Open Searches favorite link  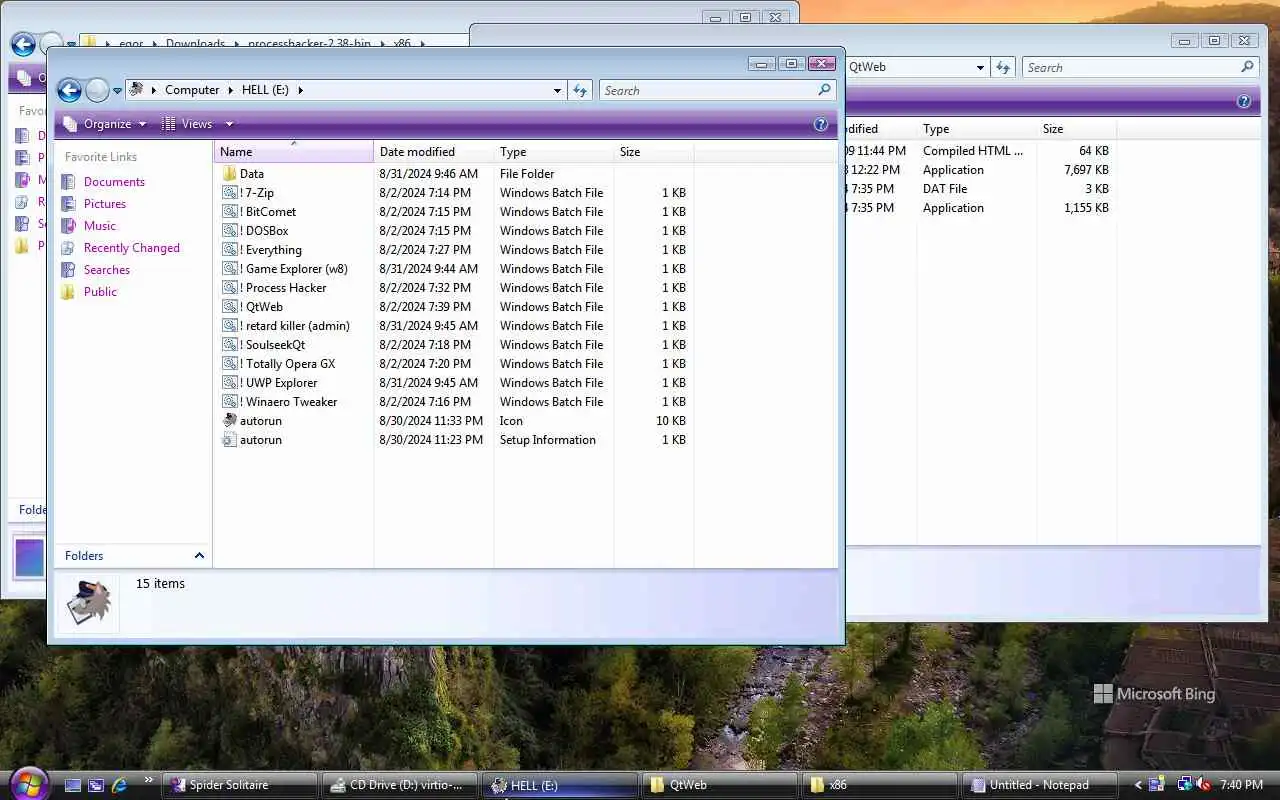click(107, 270)
